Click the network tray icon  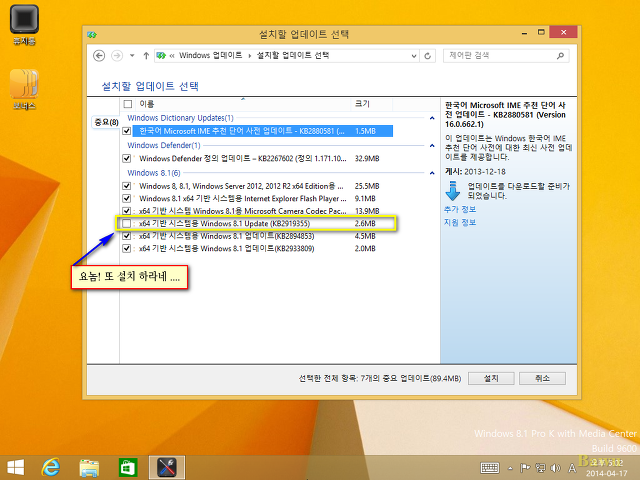coord(540,468)
